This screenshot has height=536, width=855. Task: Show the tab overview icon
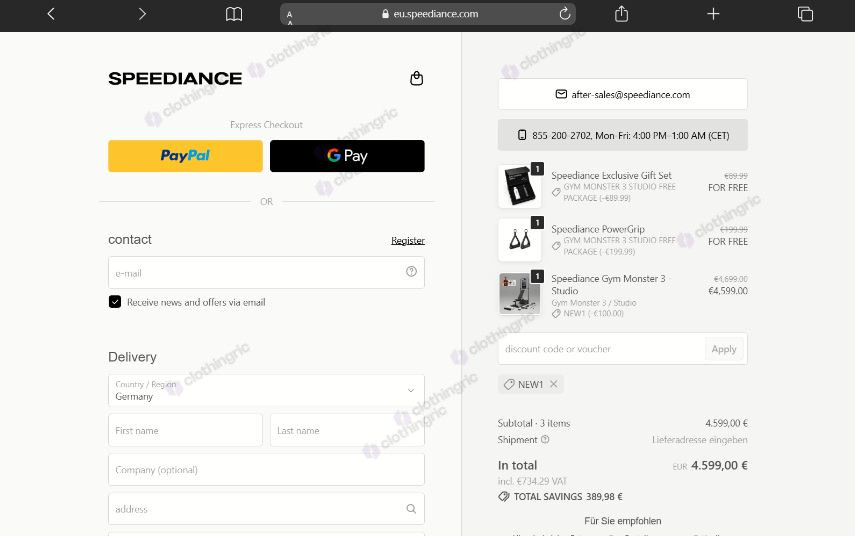click(x=805, y=14)
